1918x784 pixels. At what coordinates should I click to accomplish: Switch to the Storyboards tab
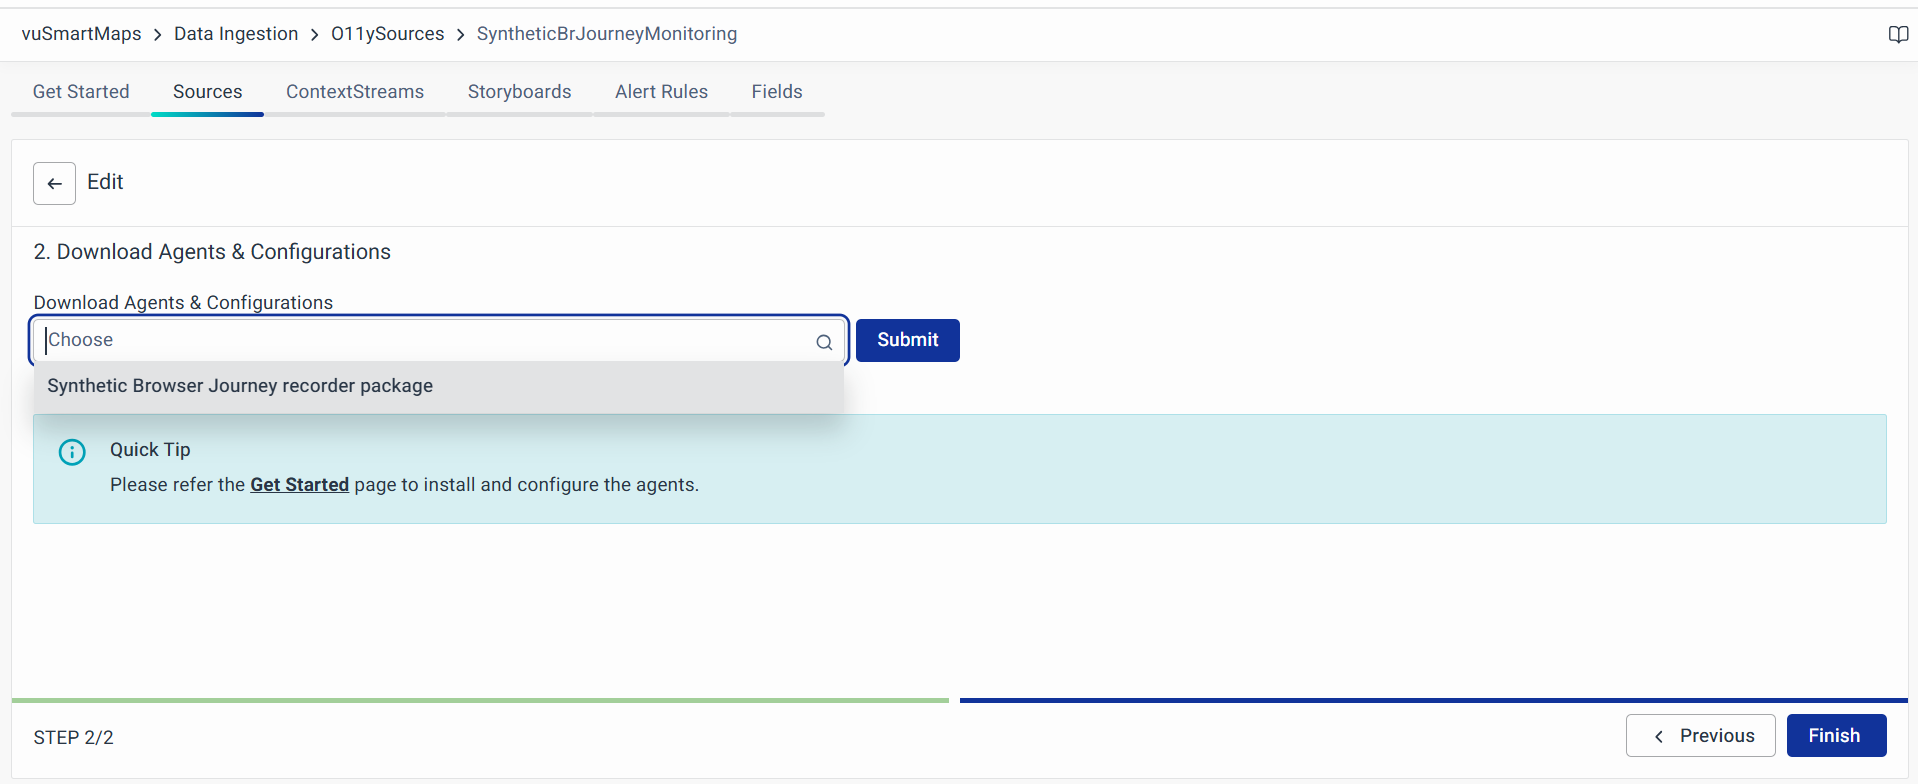(x=519, y=92)
